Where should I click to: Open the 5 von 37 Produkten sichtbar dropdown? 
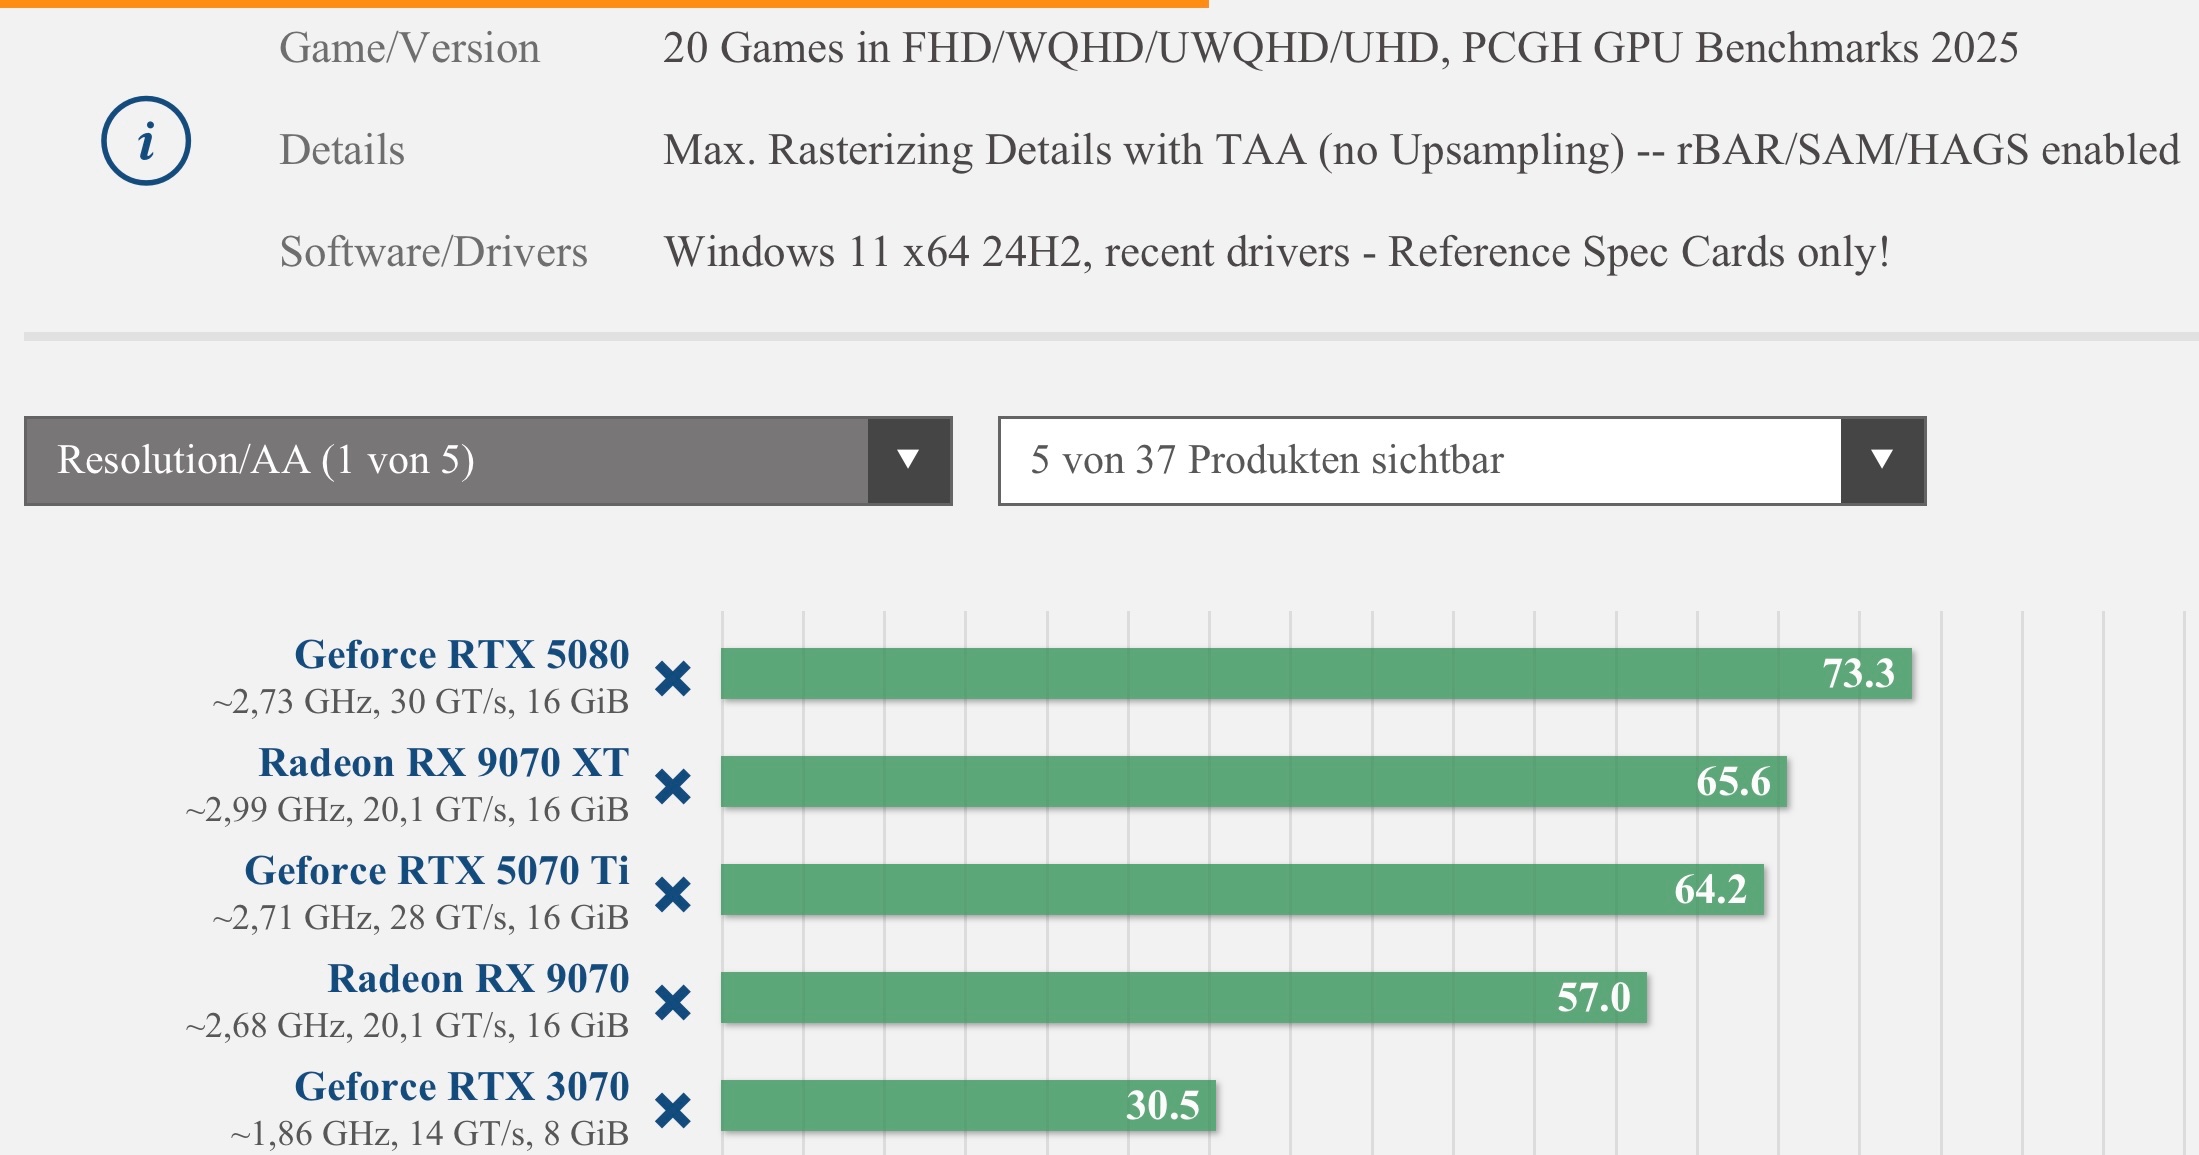(1420, 461)
